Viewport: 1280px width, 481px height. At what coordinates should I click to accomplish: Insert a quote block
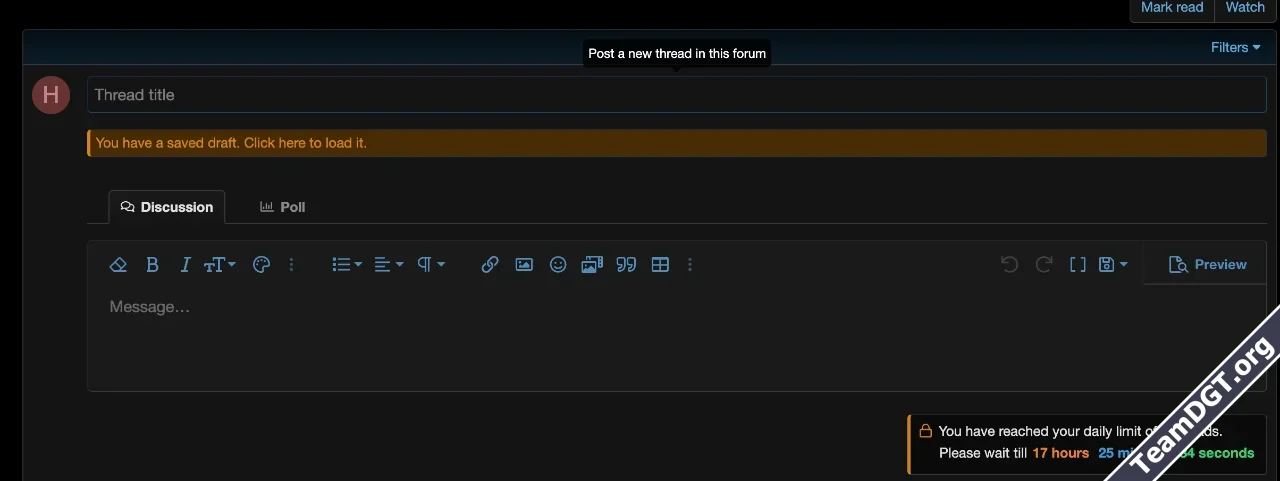tap(626, 265)
